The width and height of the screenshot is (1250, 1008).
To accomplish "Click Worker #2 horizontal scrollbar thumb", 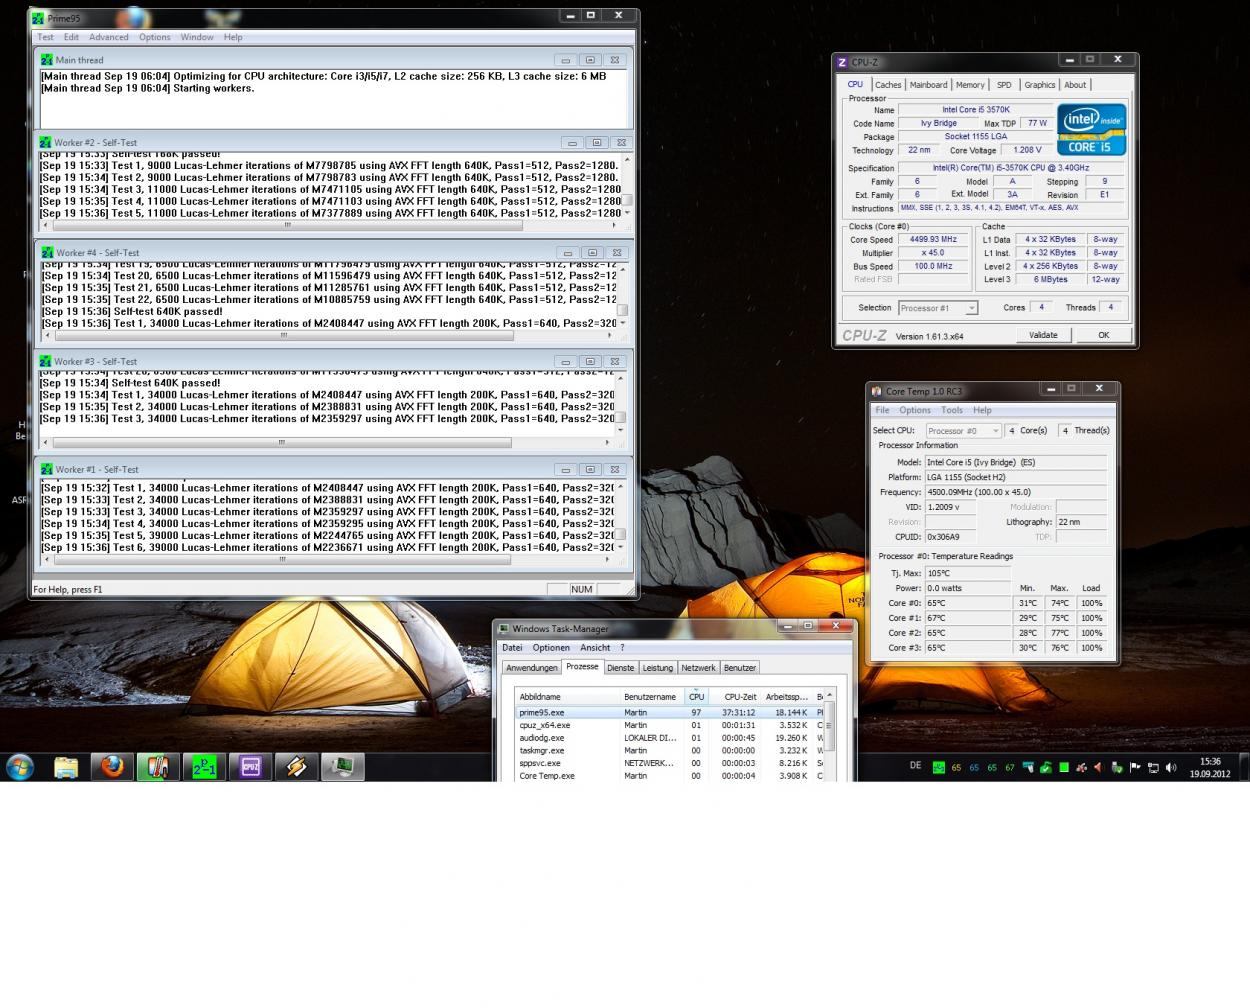I will (286, 225).
